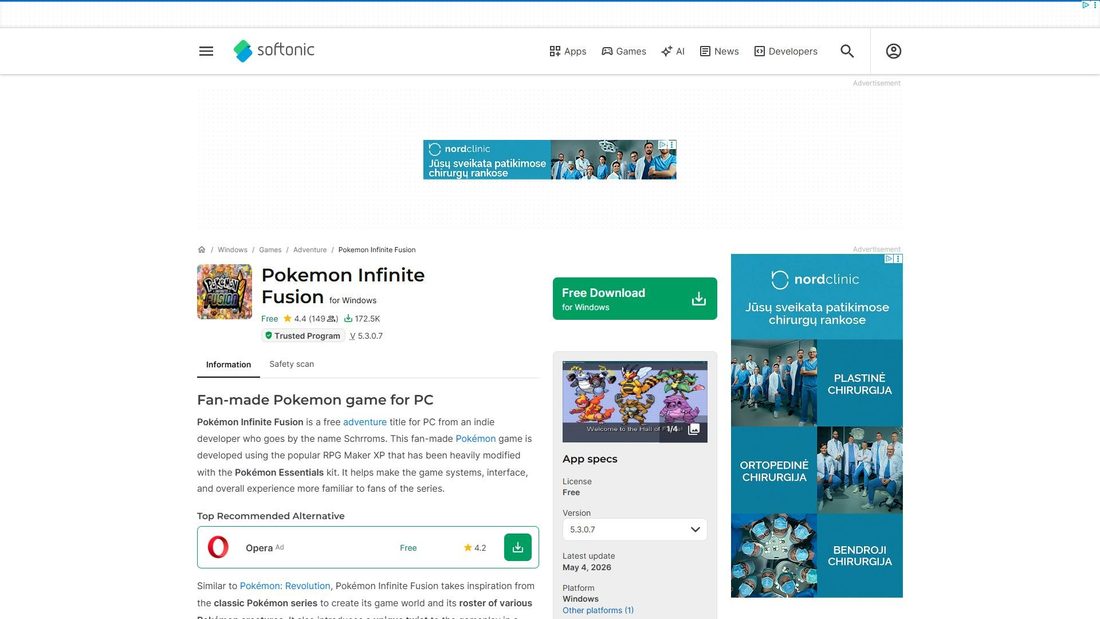Open the Apps section

click(x=568, y=51)
